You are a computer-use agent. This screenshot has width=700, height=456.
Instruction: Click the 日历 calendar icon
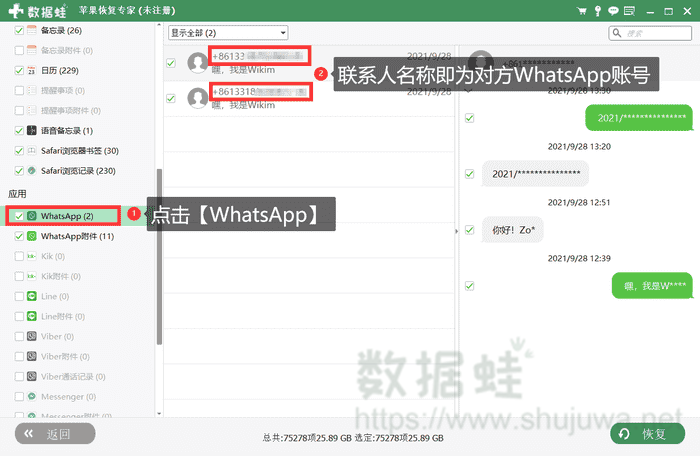point(32,71)
